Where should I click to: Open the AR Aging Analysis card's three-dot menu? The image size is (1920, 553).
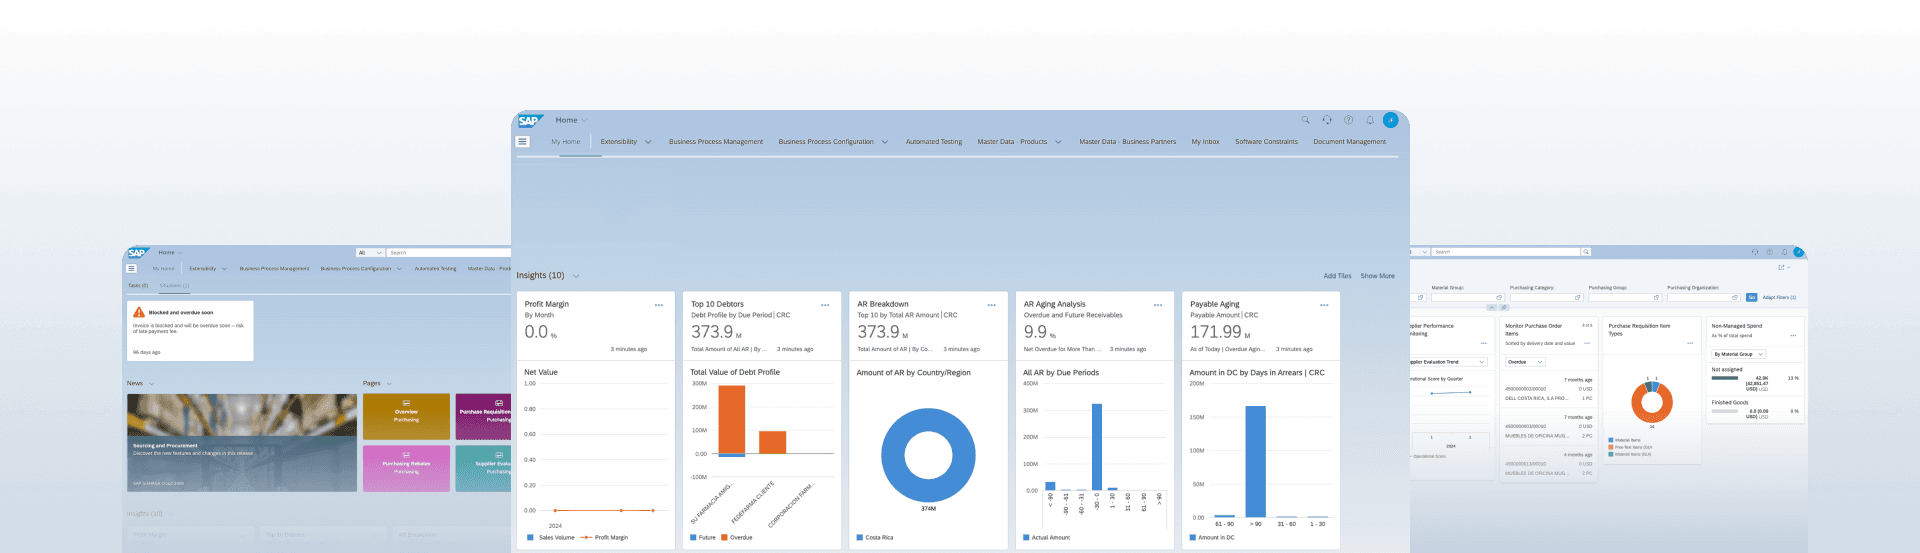[1157, 305]
